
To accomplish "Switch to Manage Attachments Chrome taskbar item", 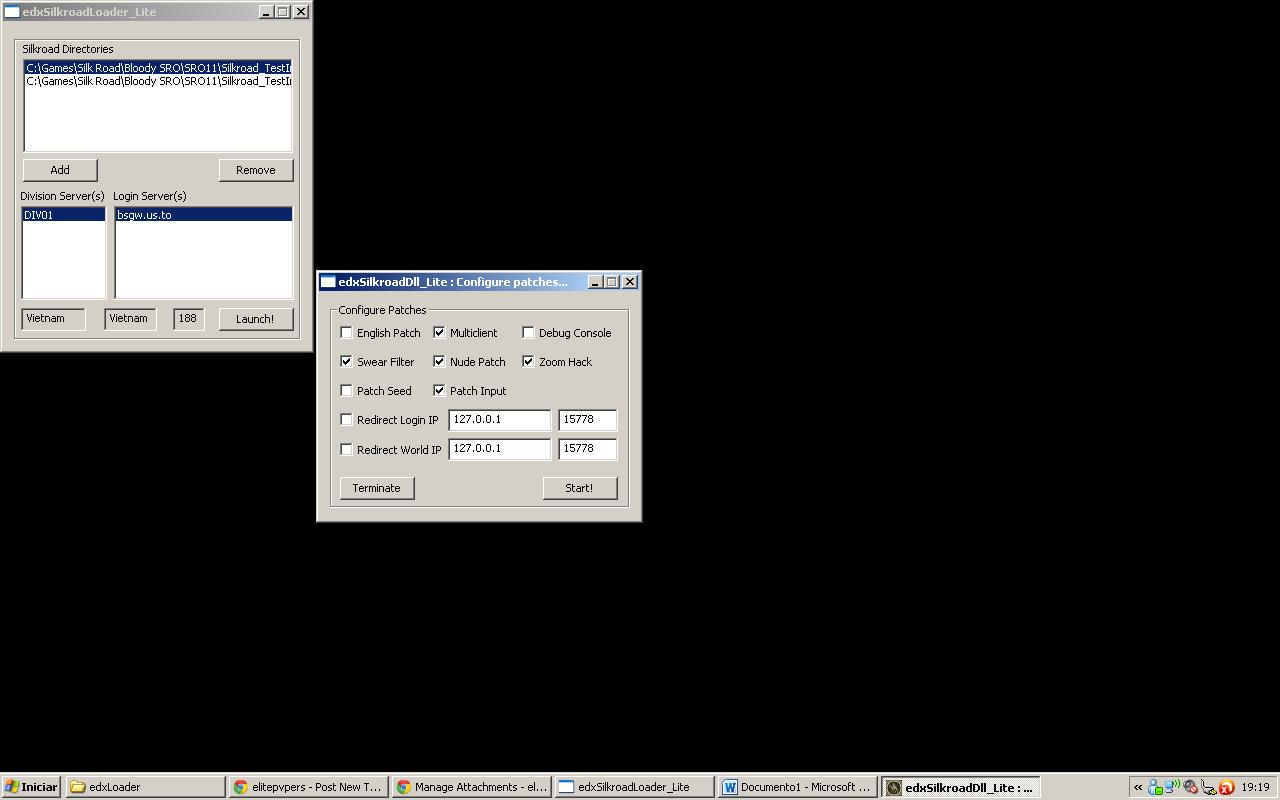I will [471, 787].
